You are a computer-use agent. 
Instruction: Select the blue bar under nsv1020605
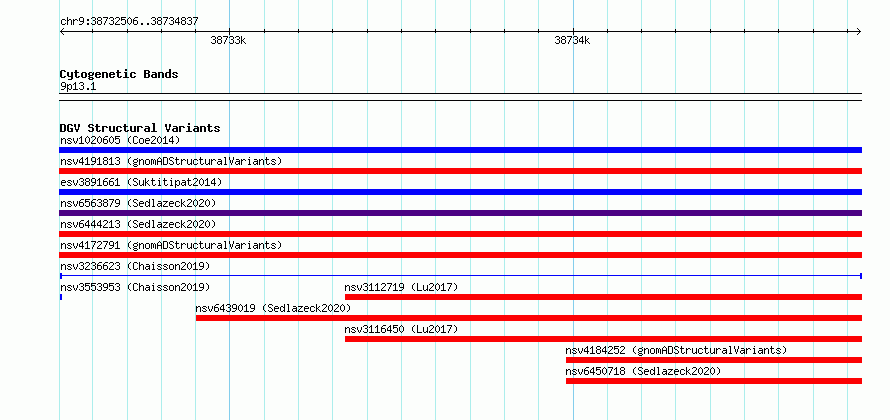[x=460, y=150]
